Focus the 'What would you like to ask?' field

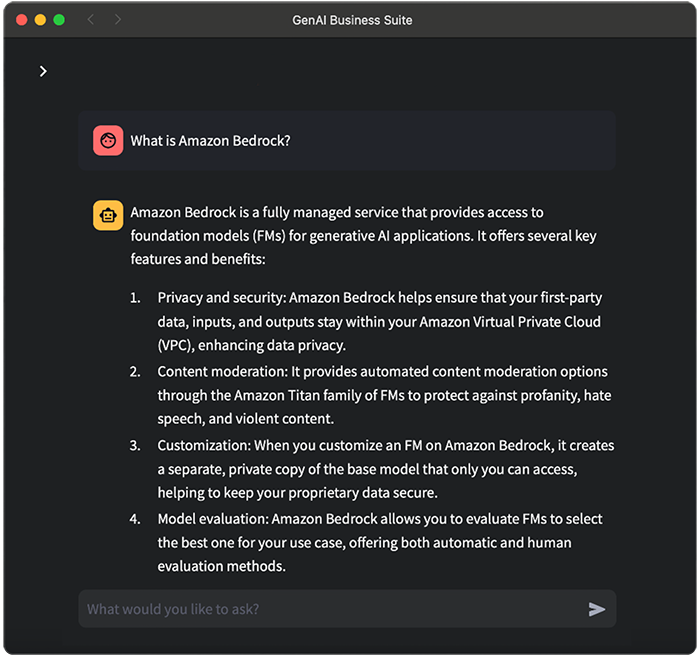coord(330,609)
